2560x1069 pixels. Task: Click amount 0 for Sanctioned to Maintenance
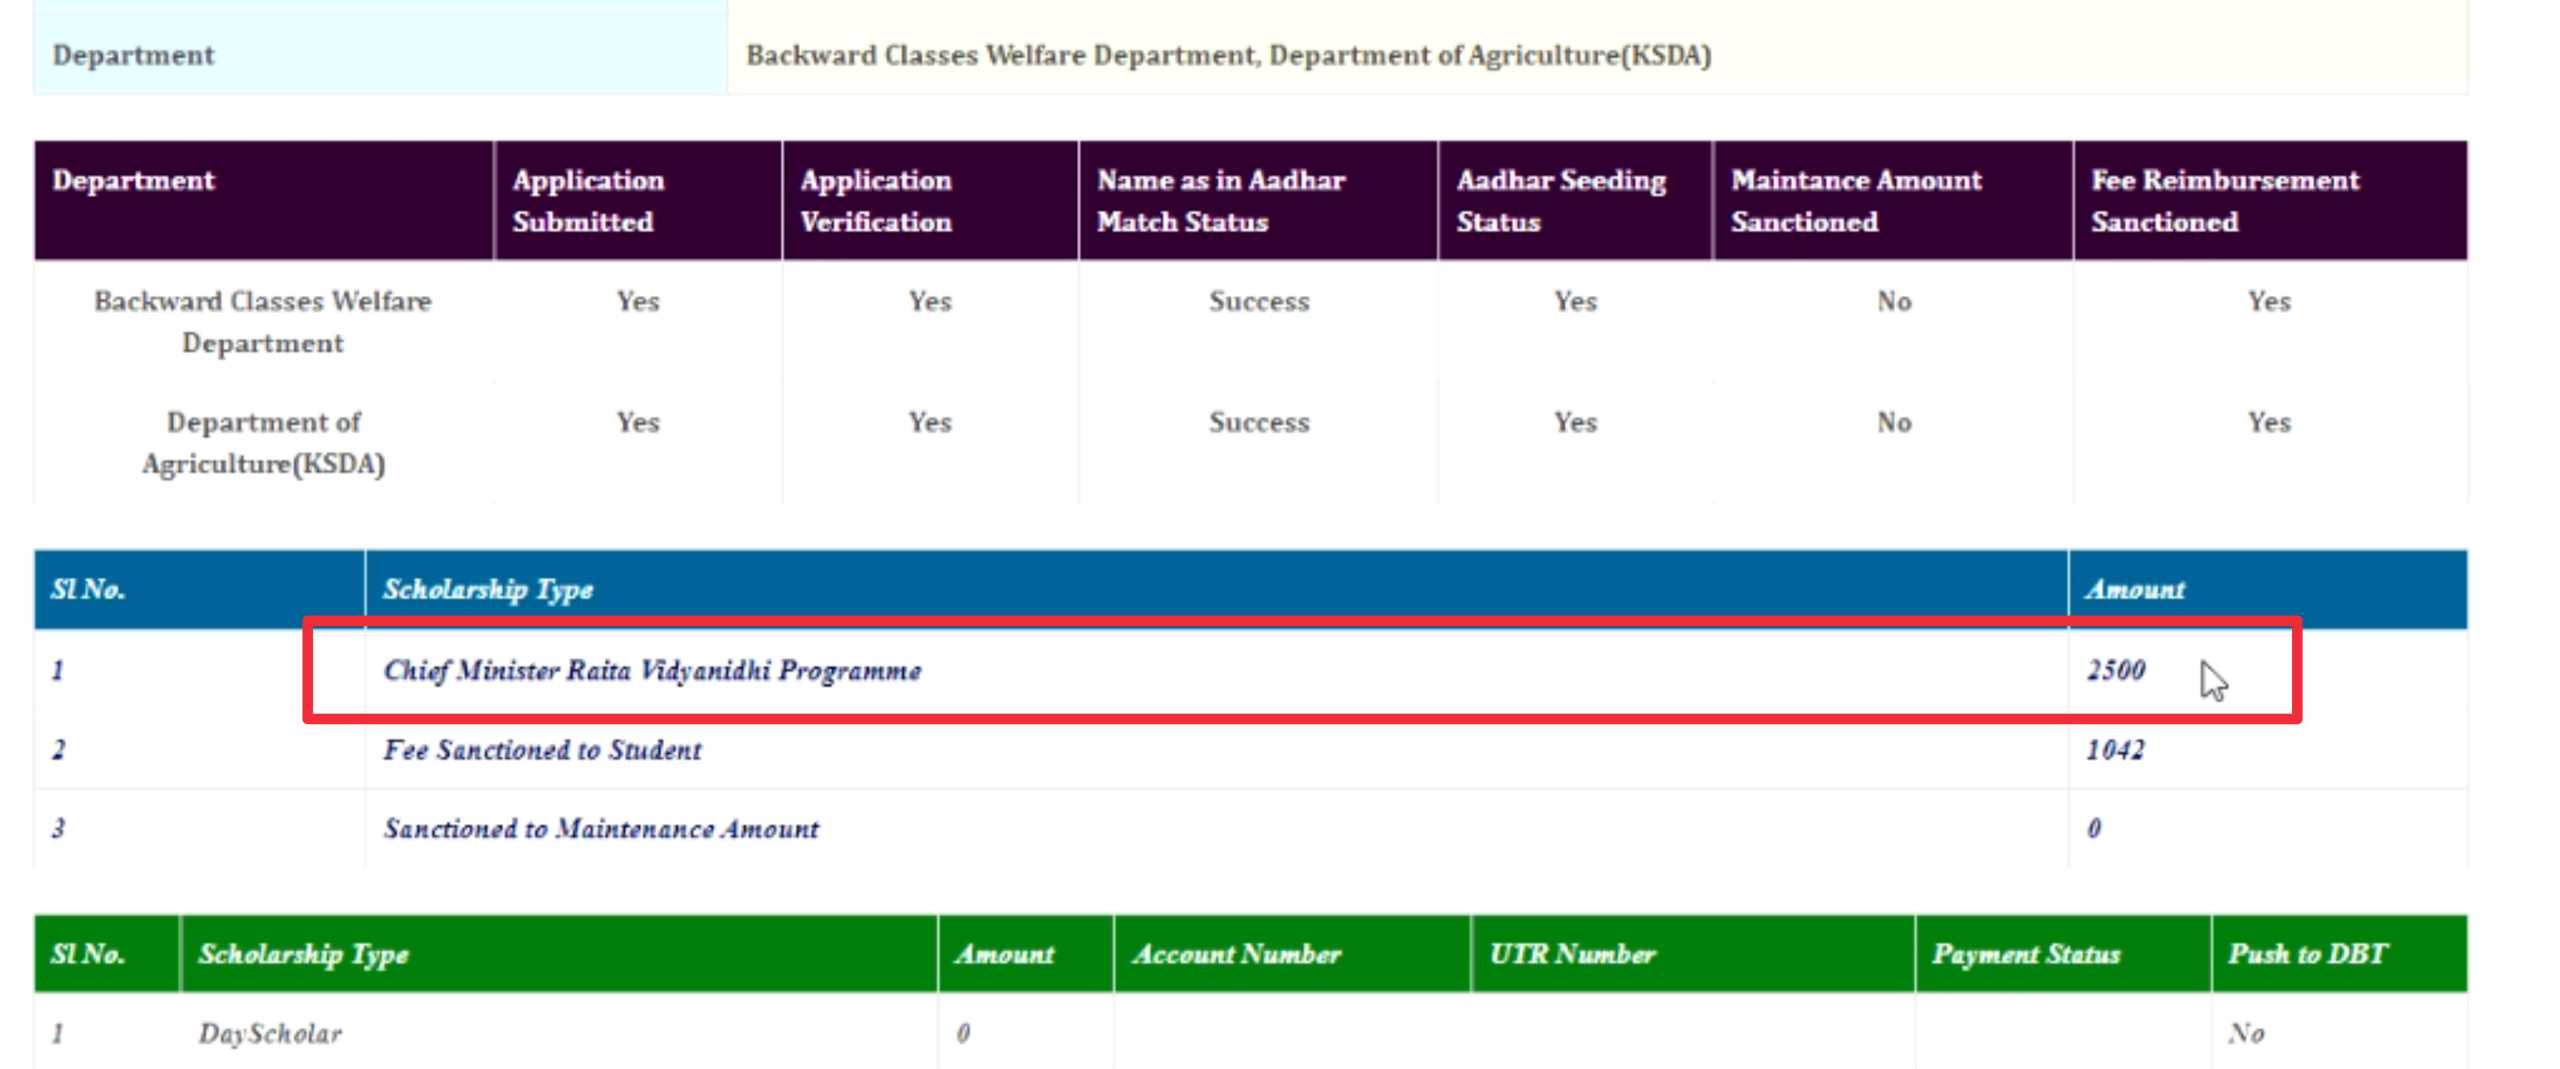coord(2094,829)
